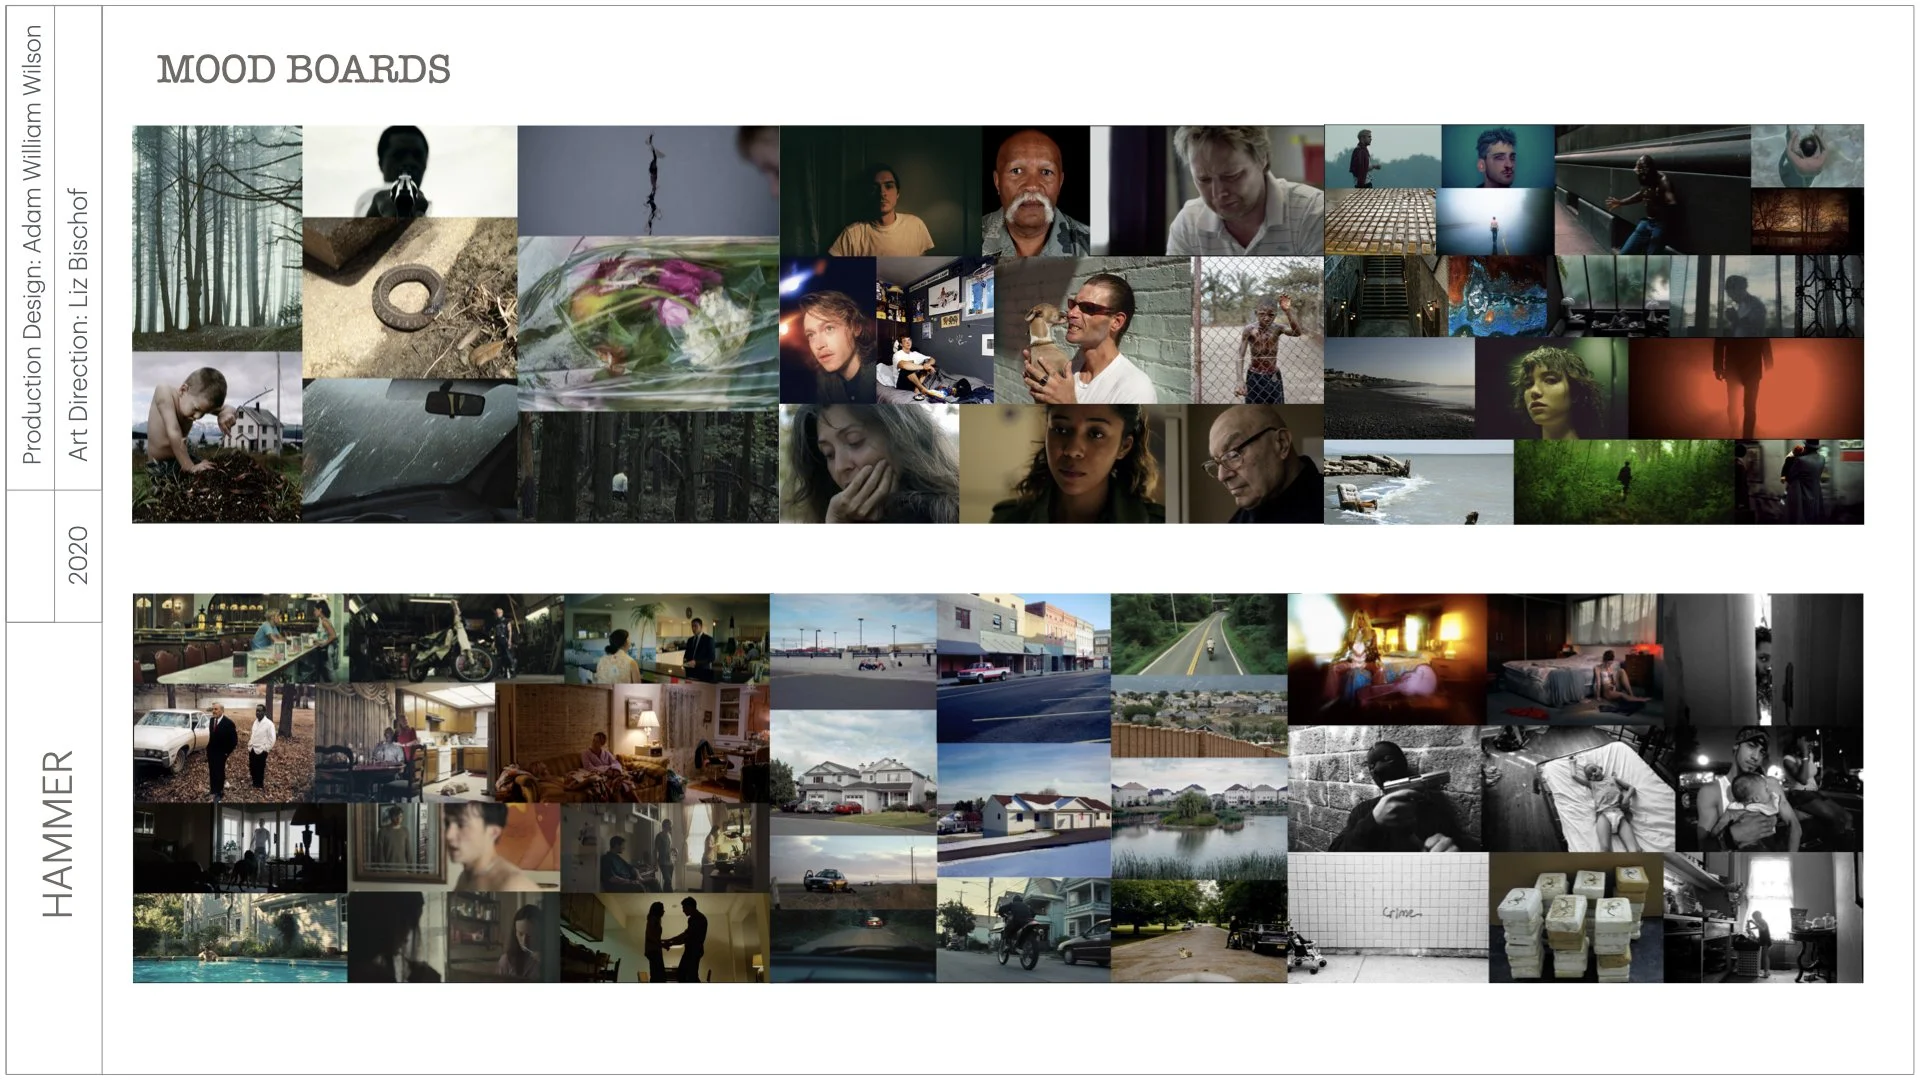Open the stacked wrapped packages image
1920x1080 pixels.
point(1575,917)
